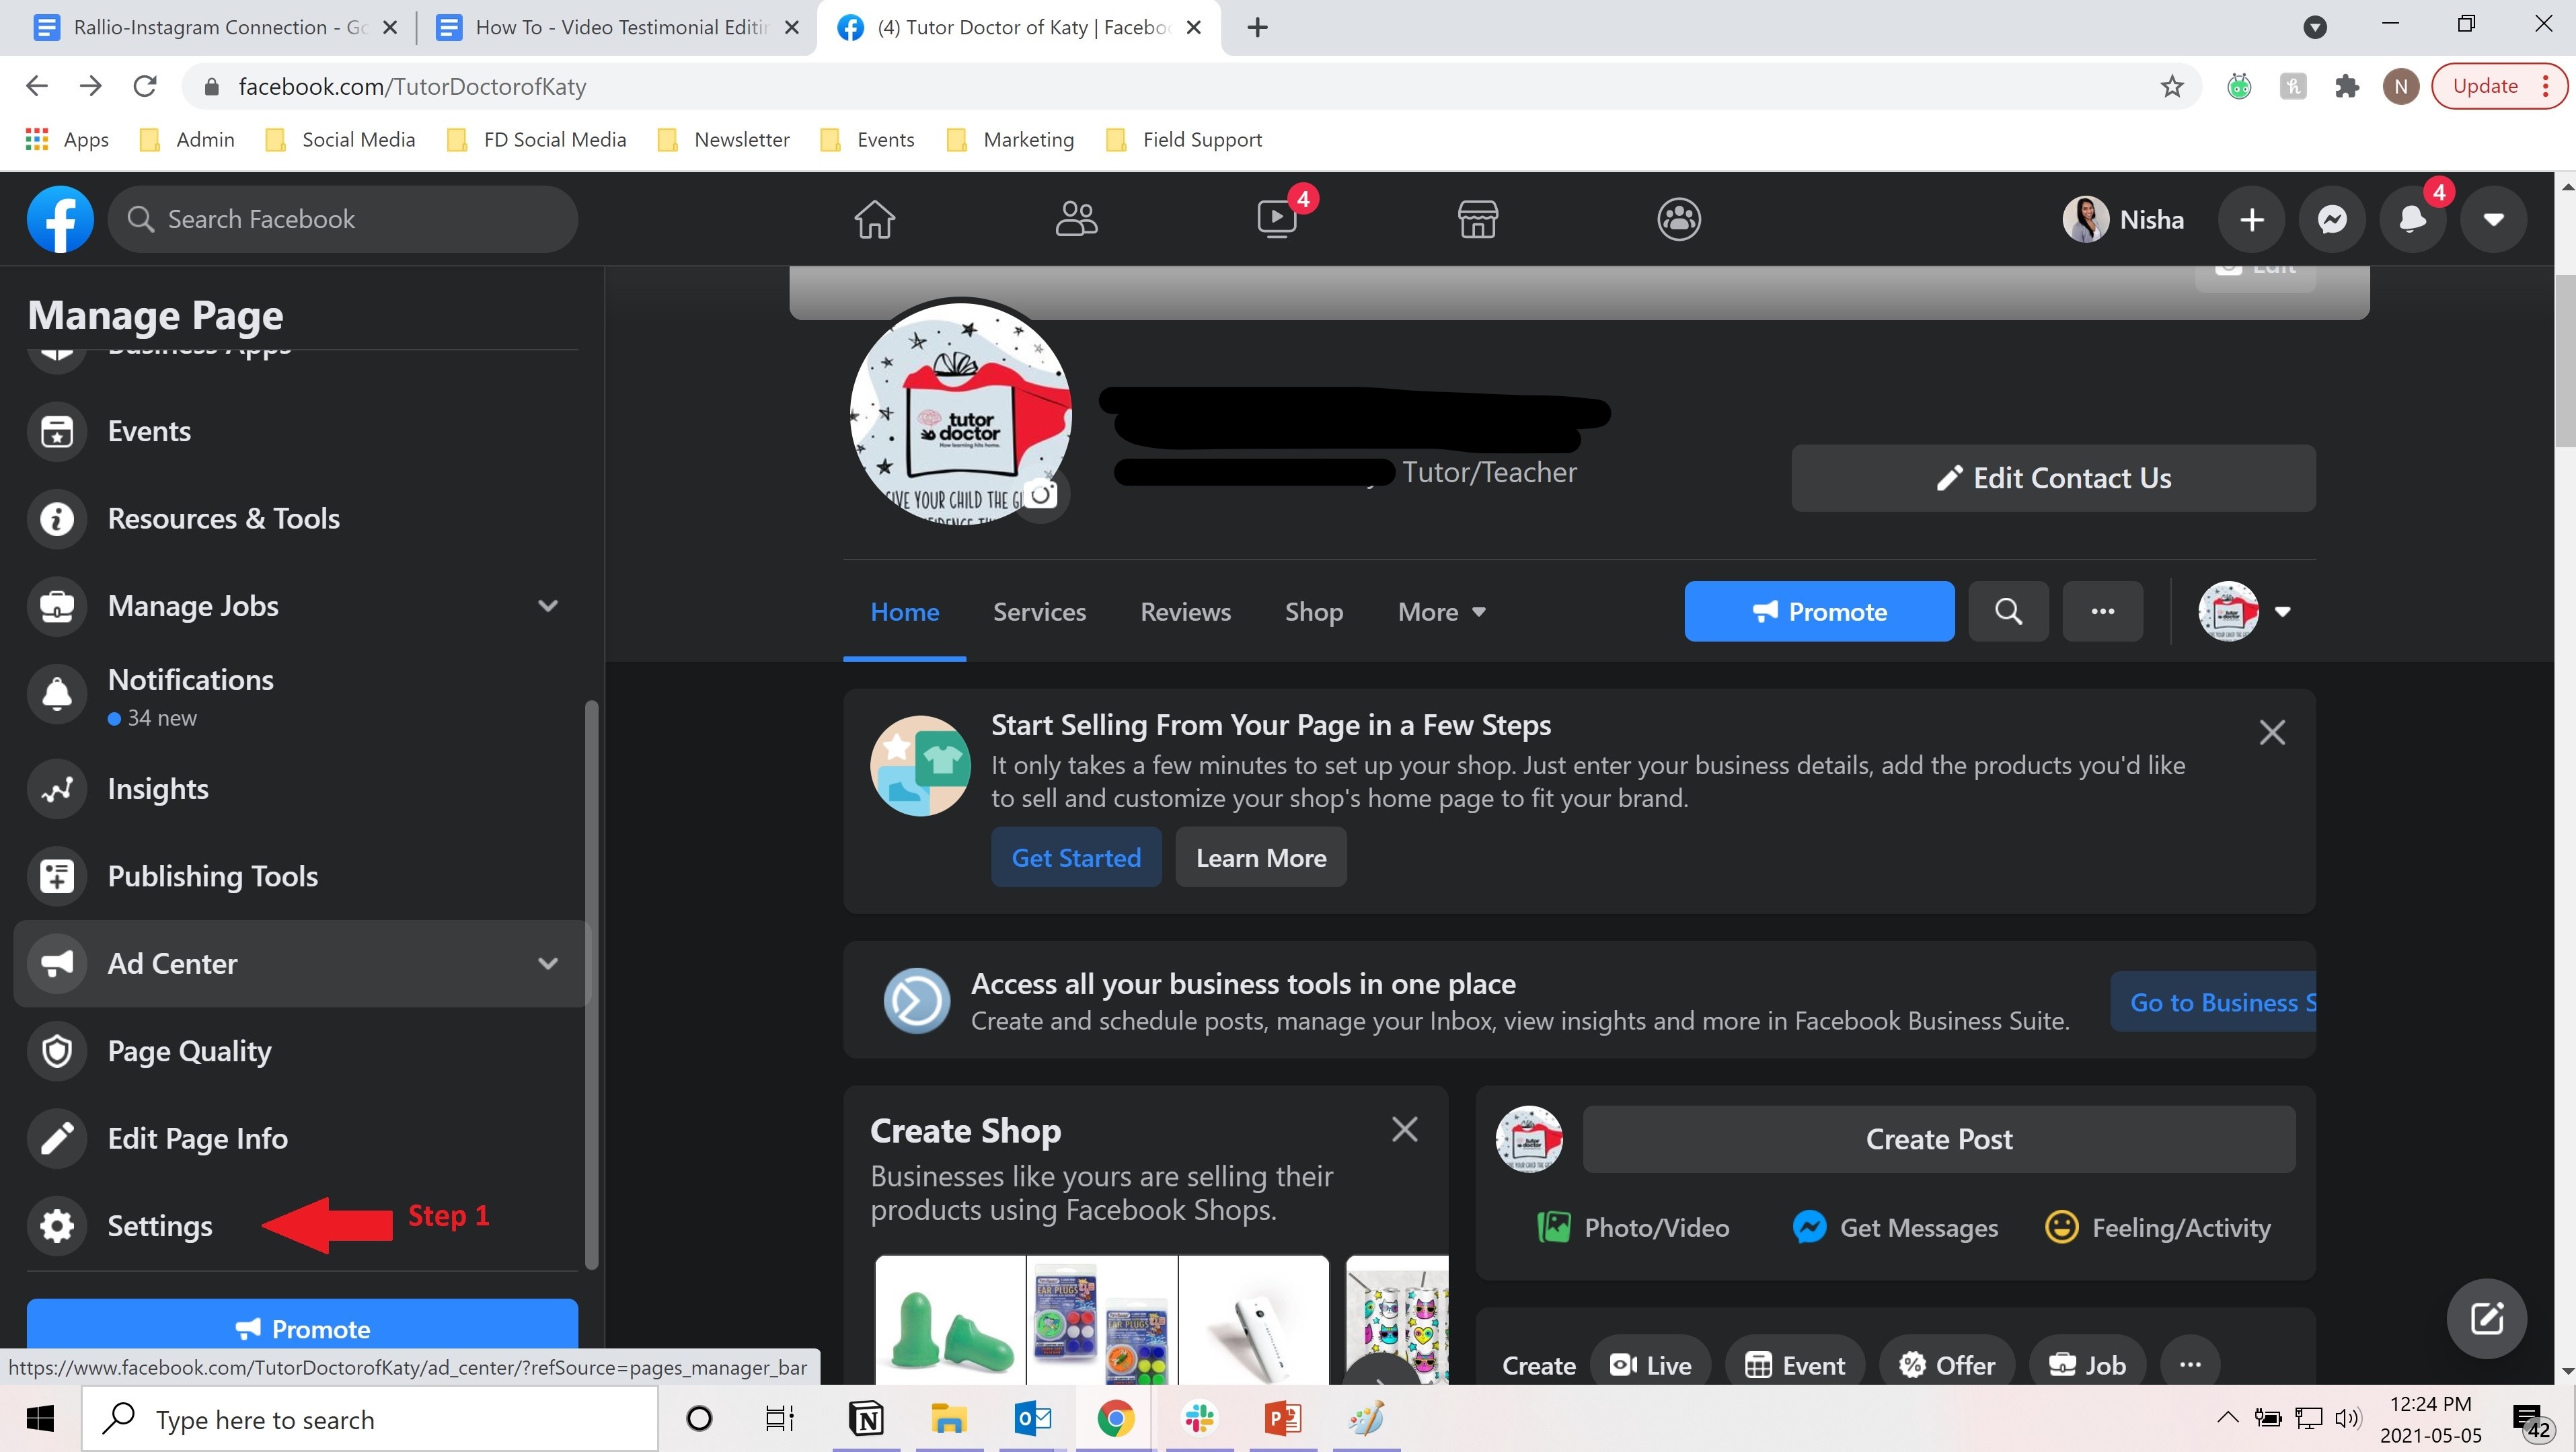
Task: Open the More dropdown in page tabs
Action: [x=1441, y=612]
